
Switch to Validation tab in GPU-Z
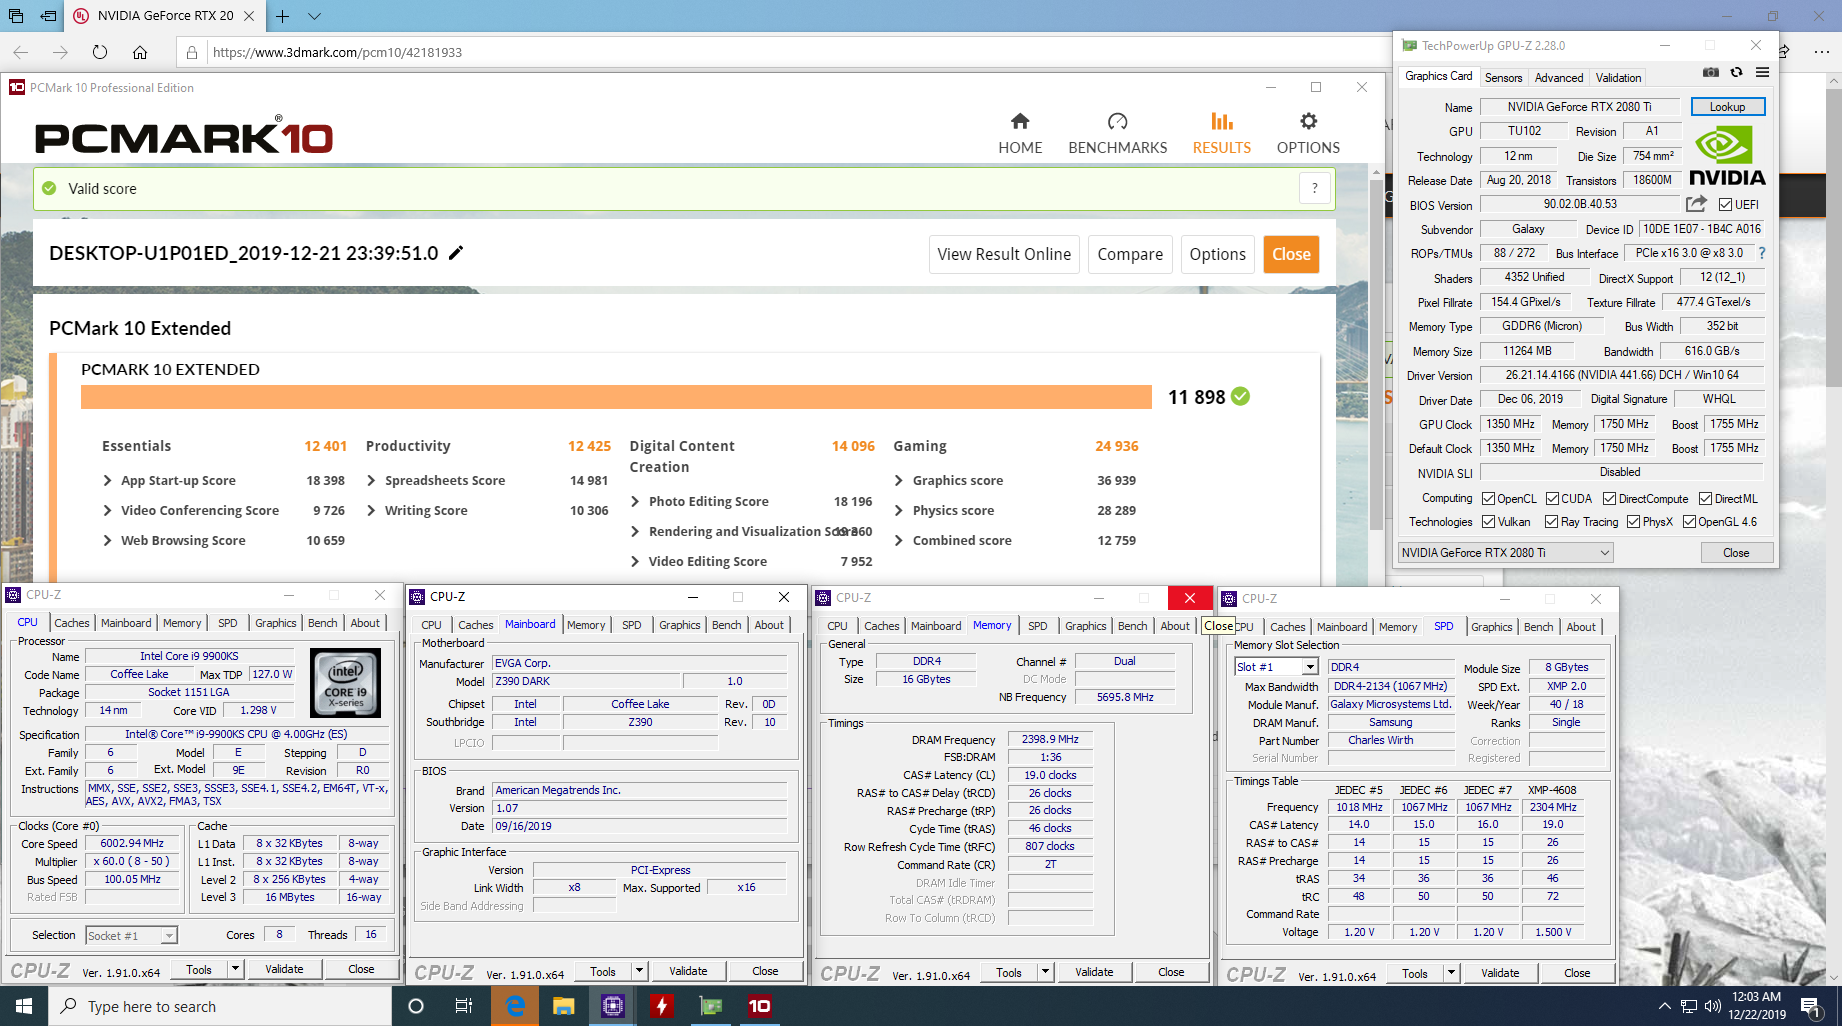[1618, 77]
